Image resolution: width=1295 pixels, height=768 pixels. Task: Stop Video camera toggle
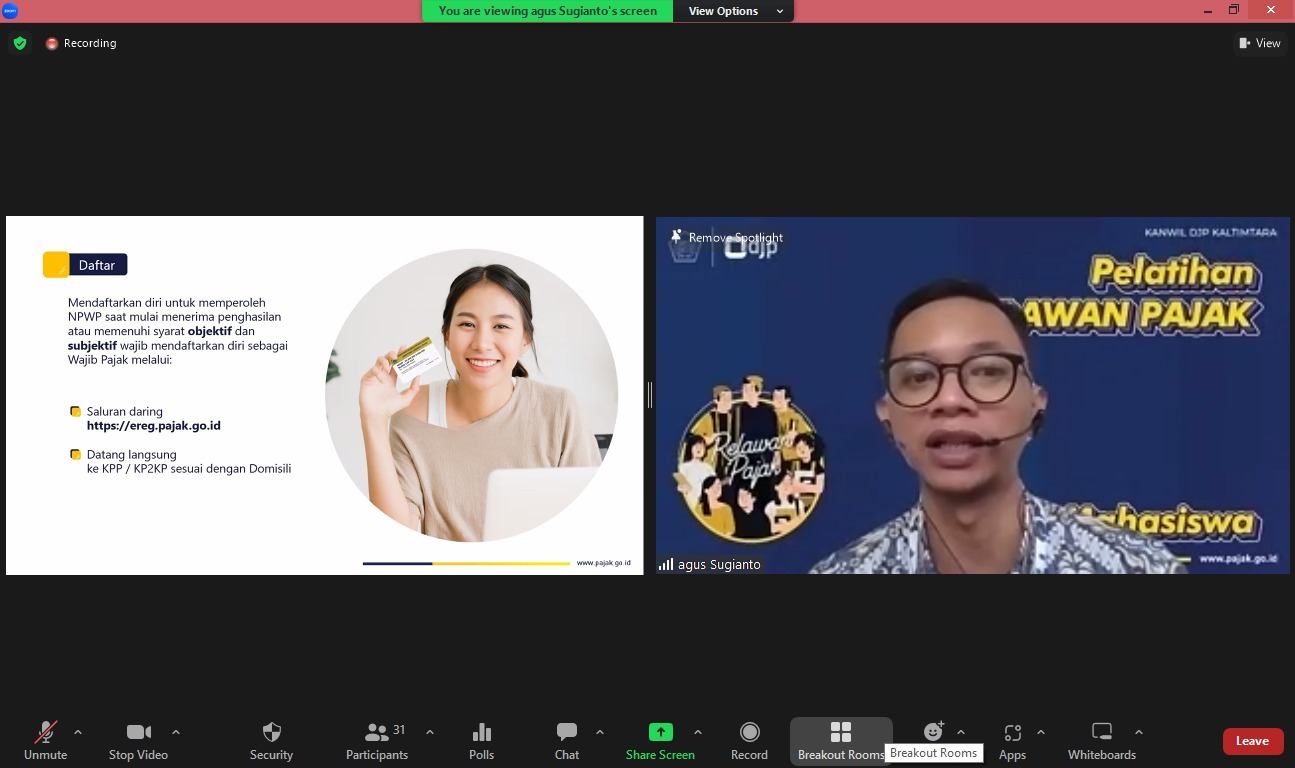[138, 741]
